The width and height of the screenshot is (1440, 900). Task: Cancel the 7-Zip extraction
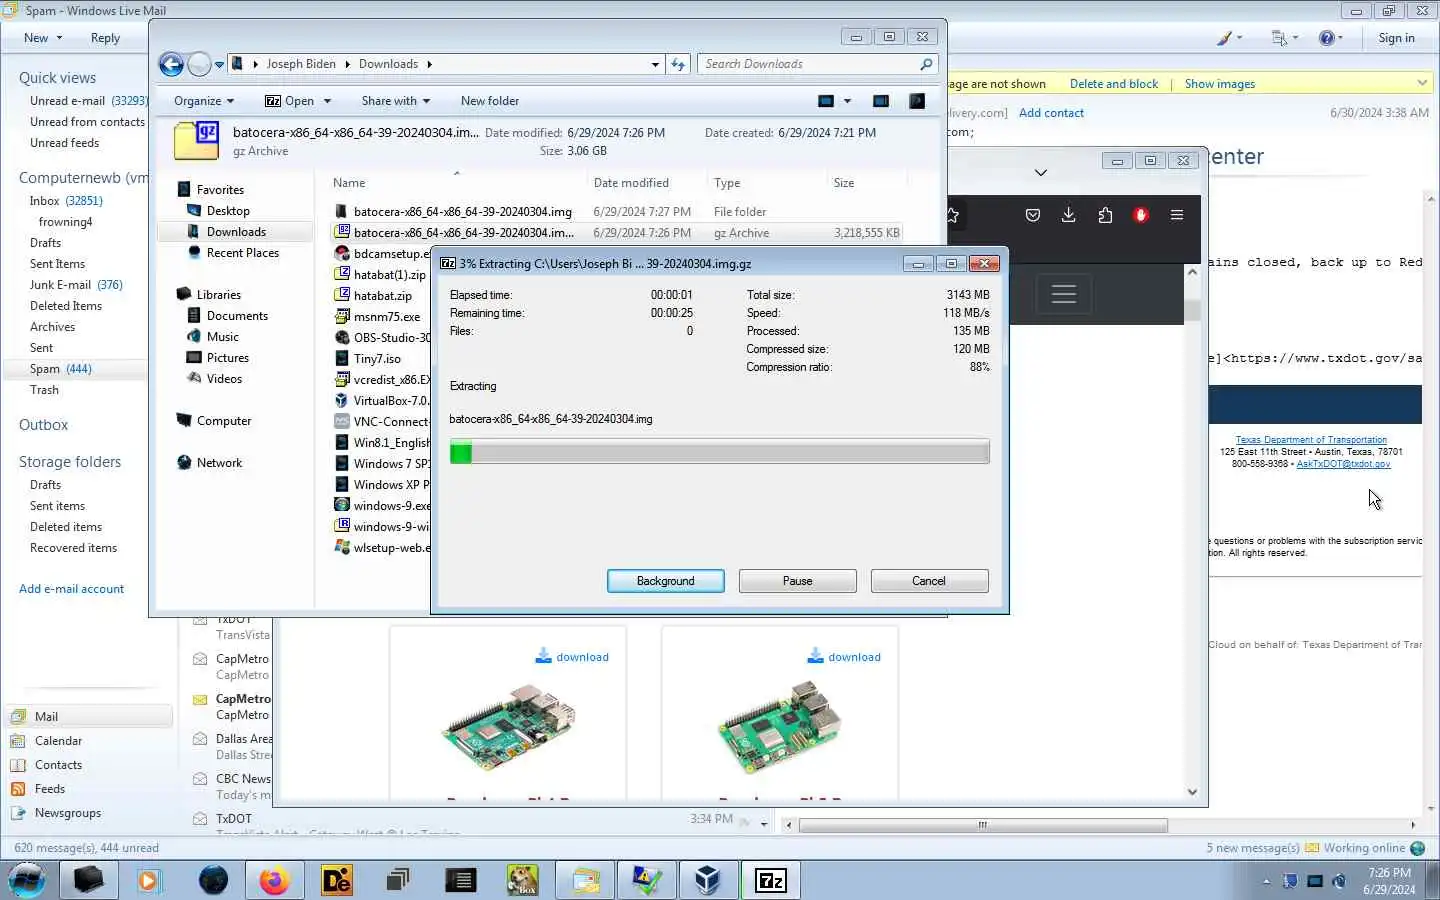[x=929, y=581]
